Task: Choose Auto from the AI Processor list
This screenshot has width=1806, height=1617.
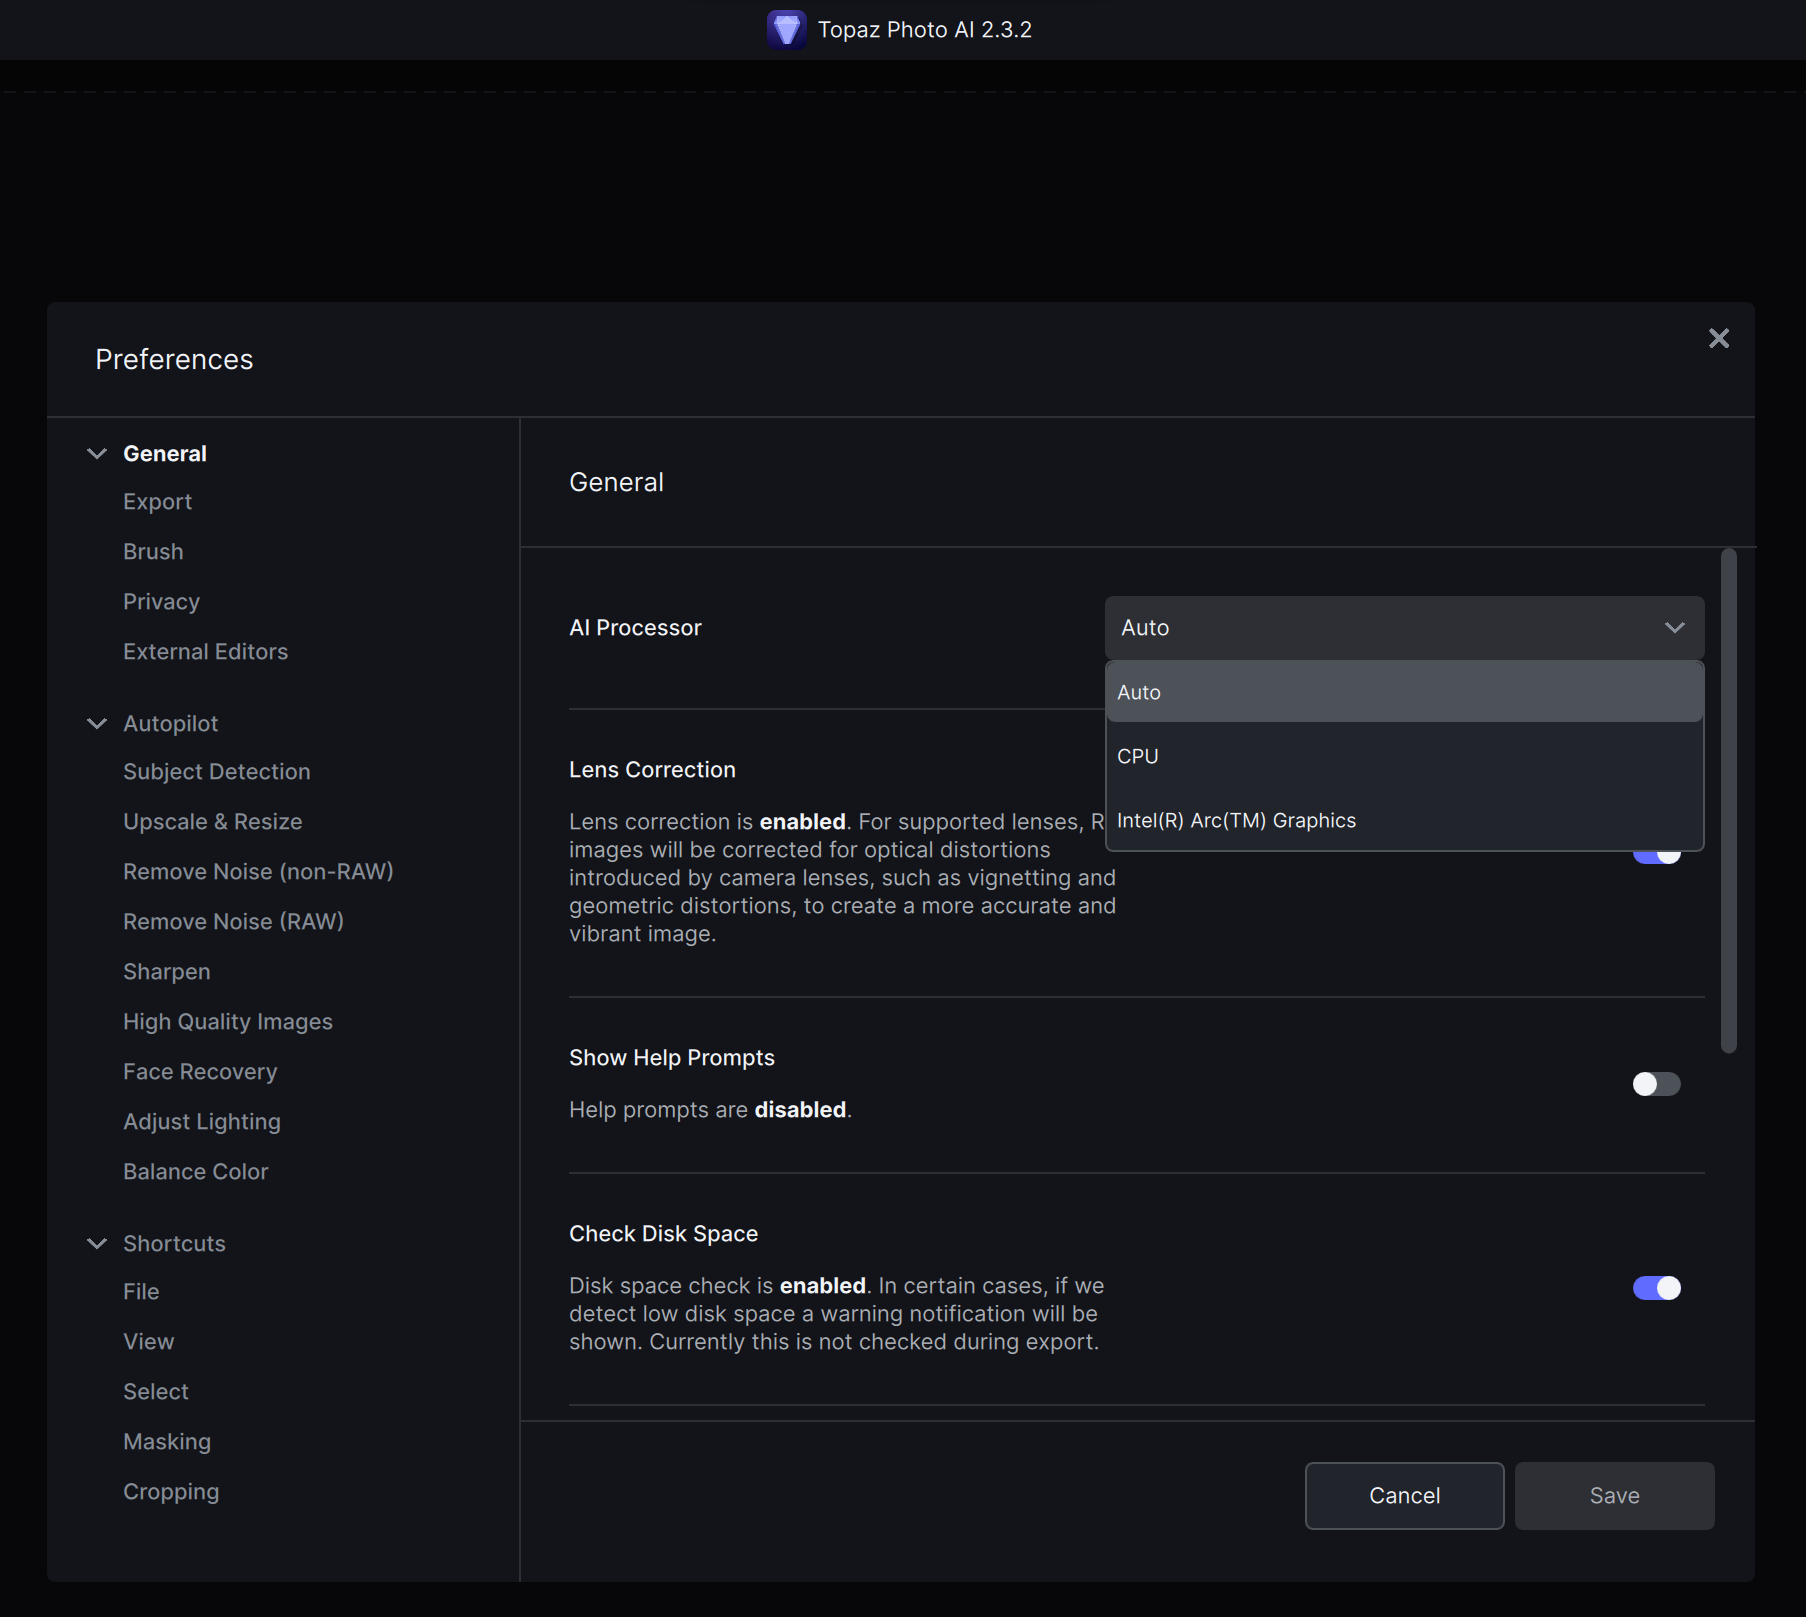Action: coord(1404,692)
